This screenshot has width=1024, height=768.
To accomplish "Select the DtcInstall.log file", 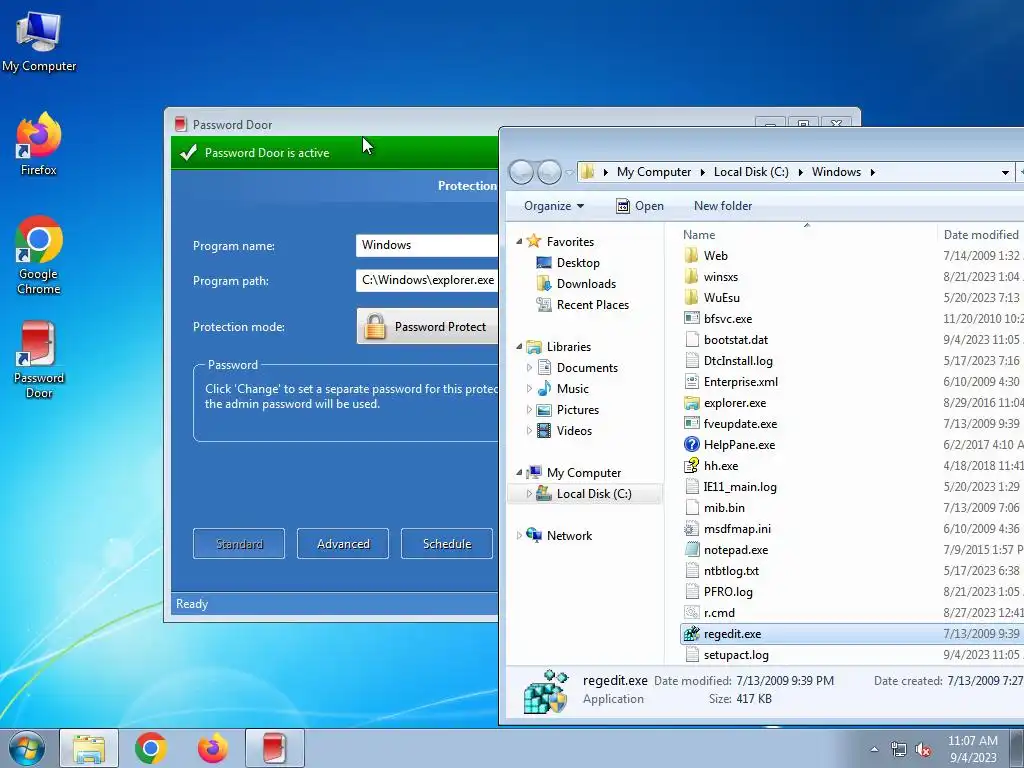I will 738,360.
